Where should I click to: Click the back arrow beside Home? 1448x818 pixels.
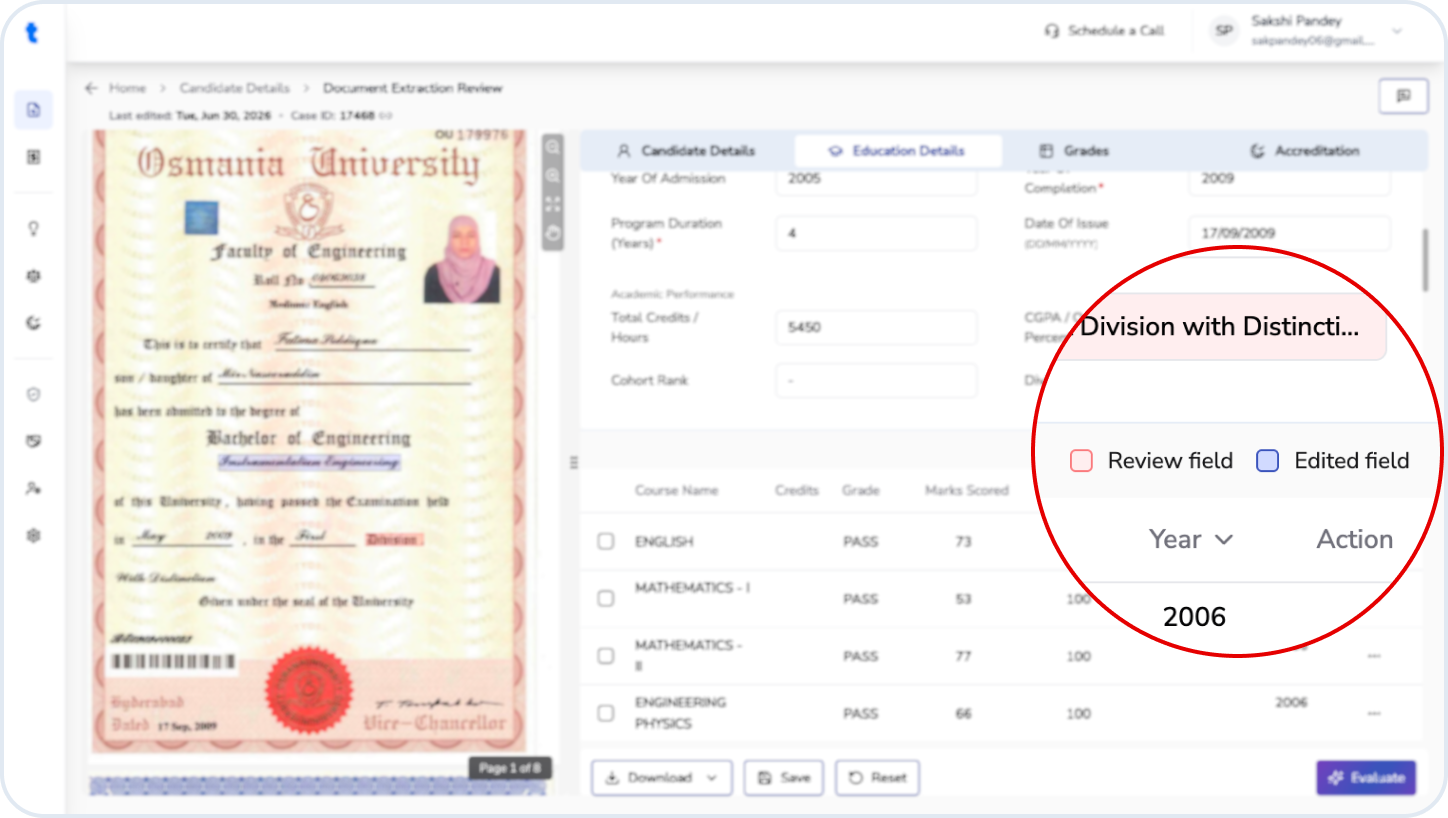pyautogui.click(x=92, y=88)
